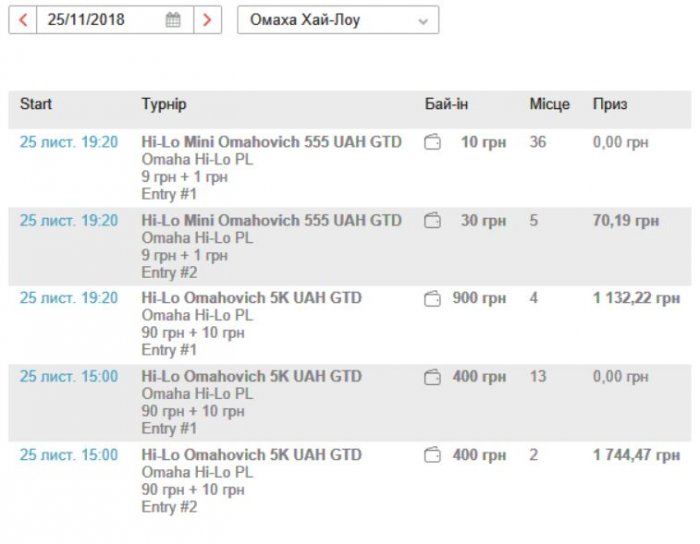Sort by the Приз column header
Image resolution: width=700 pixels, height=544 pixels.
[x=610, y=104]
